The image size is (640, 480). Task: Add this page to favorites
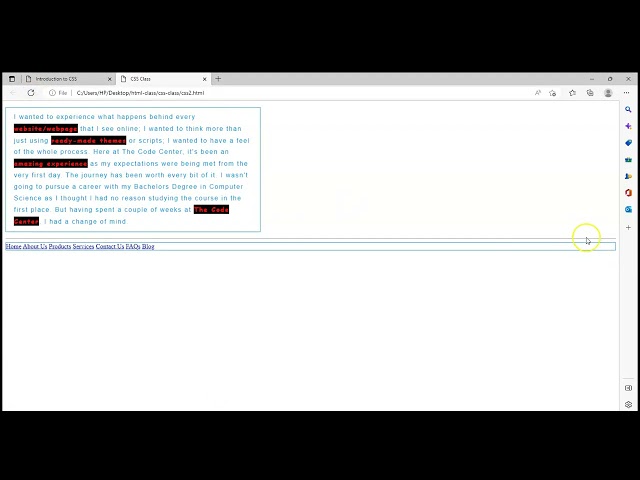click(x=553, y=93)
